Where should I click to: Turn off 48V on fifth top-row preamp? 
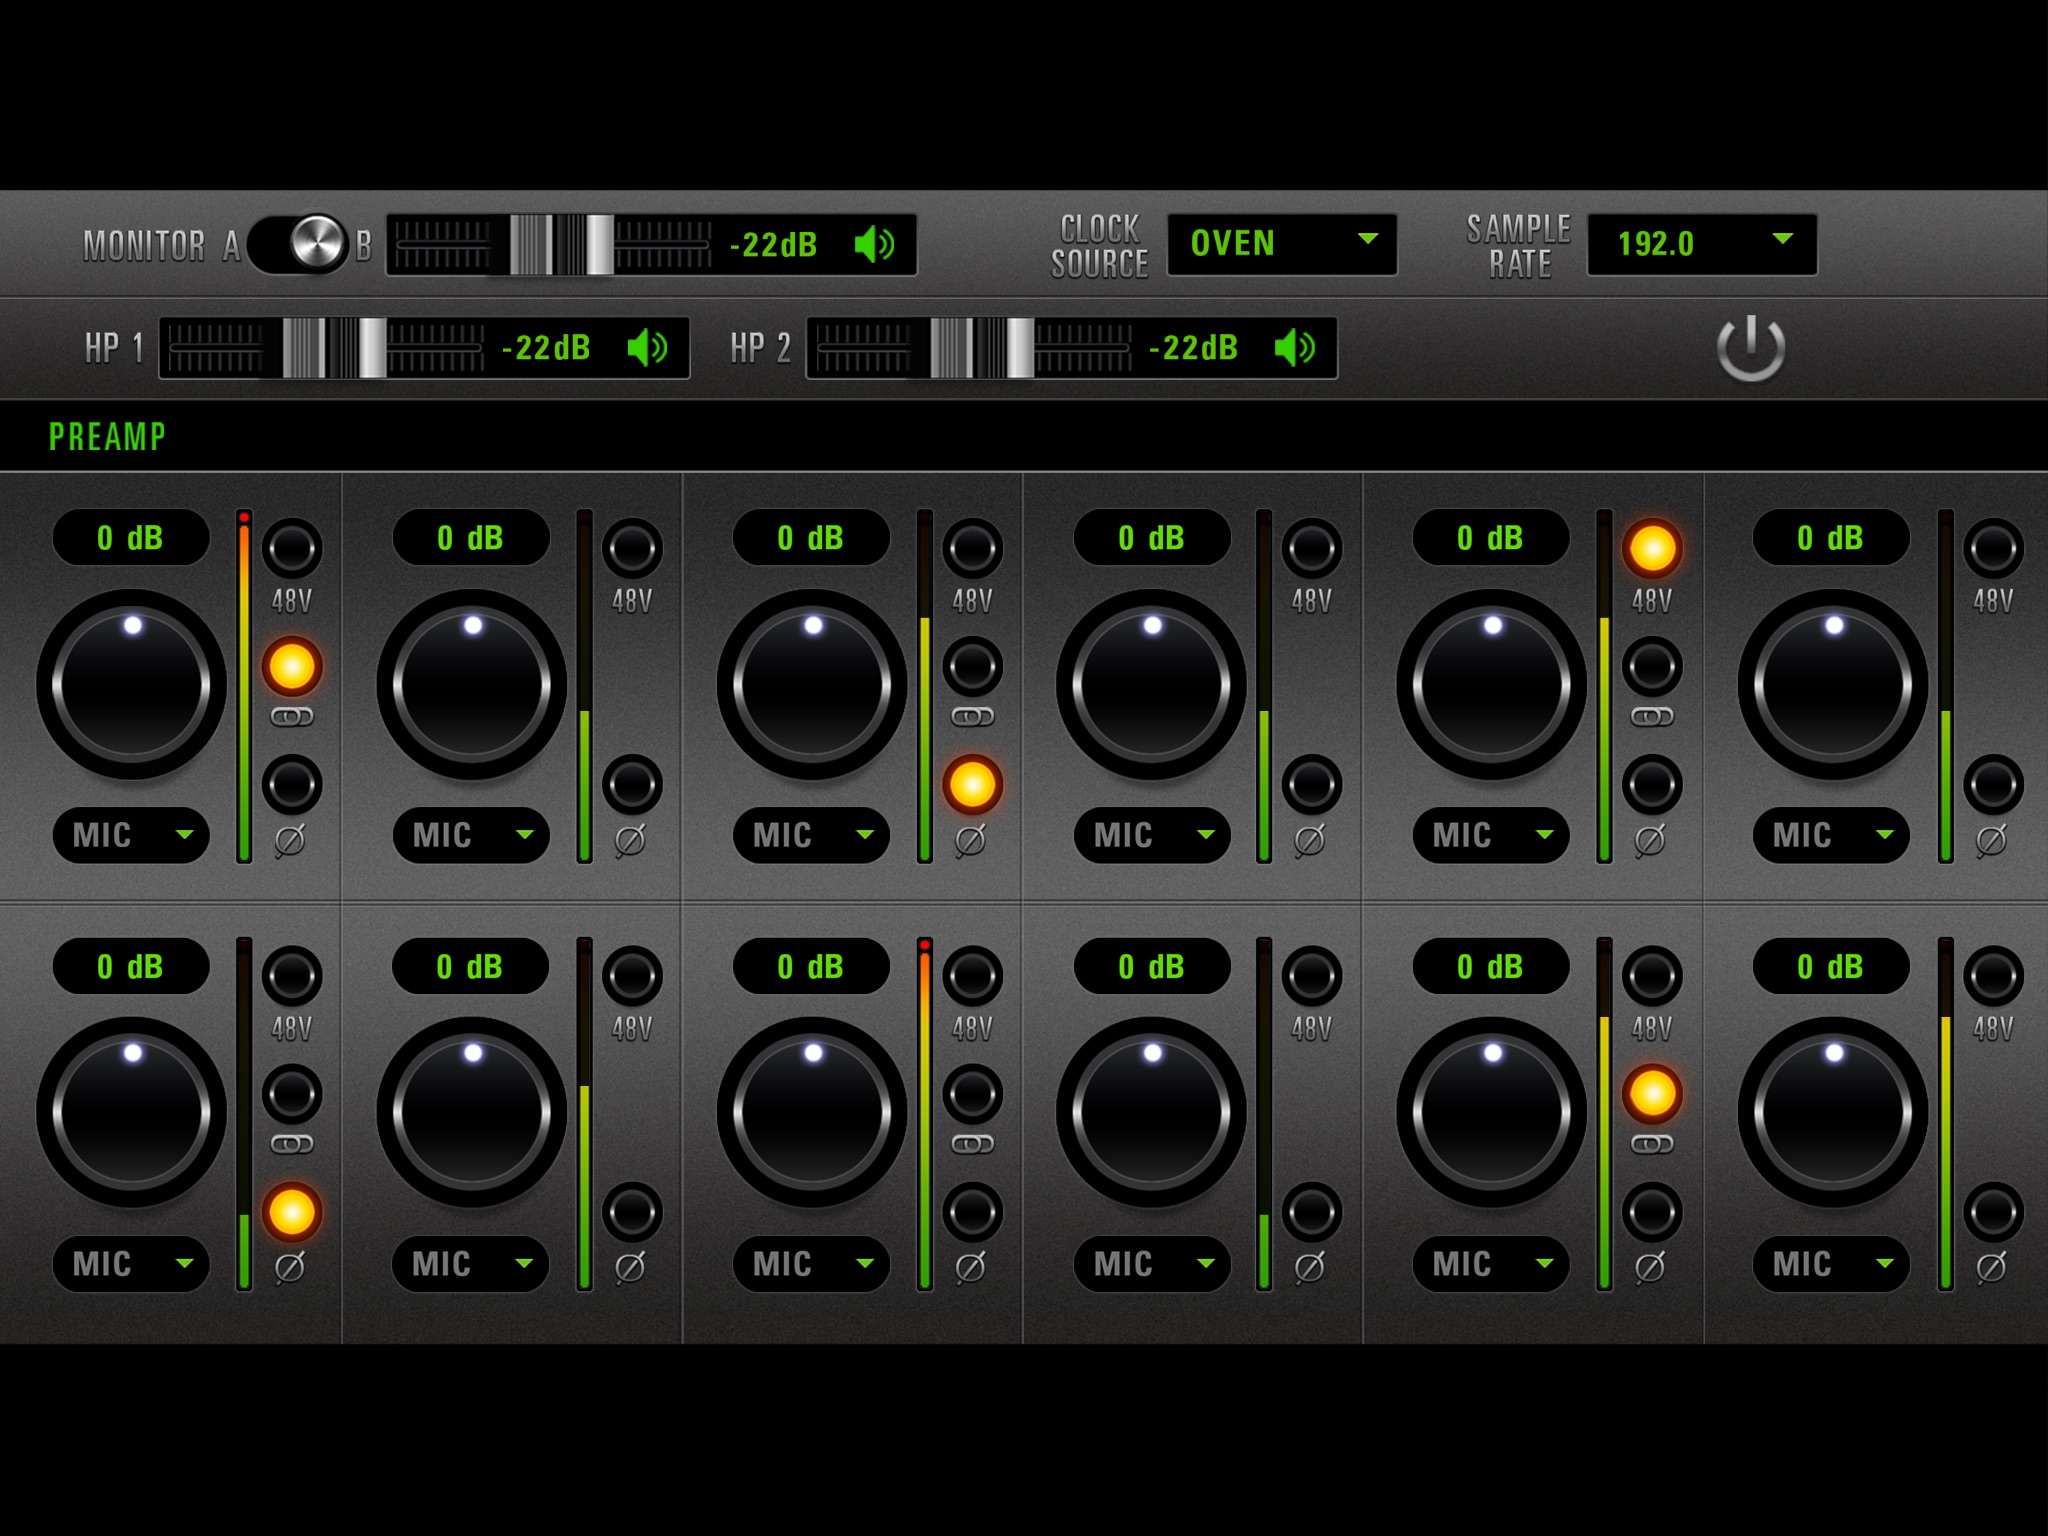coord(1652,548)
